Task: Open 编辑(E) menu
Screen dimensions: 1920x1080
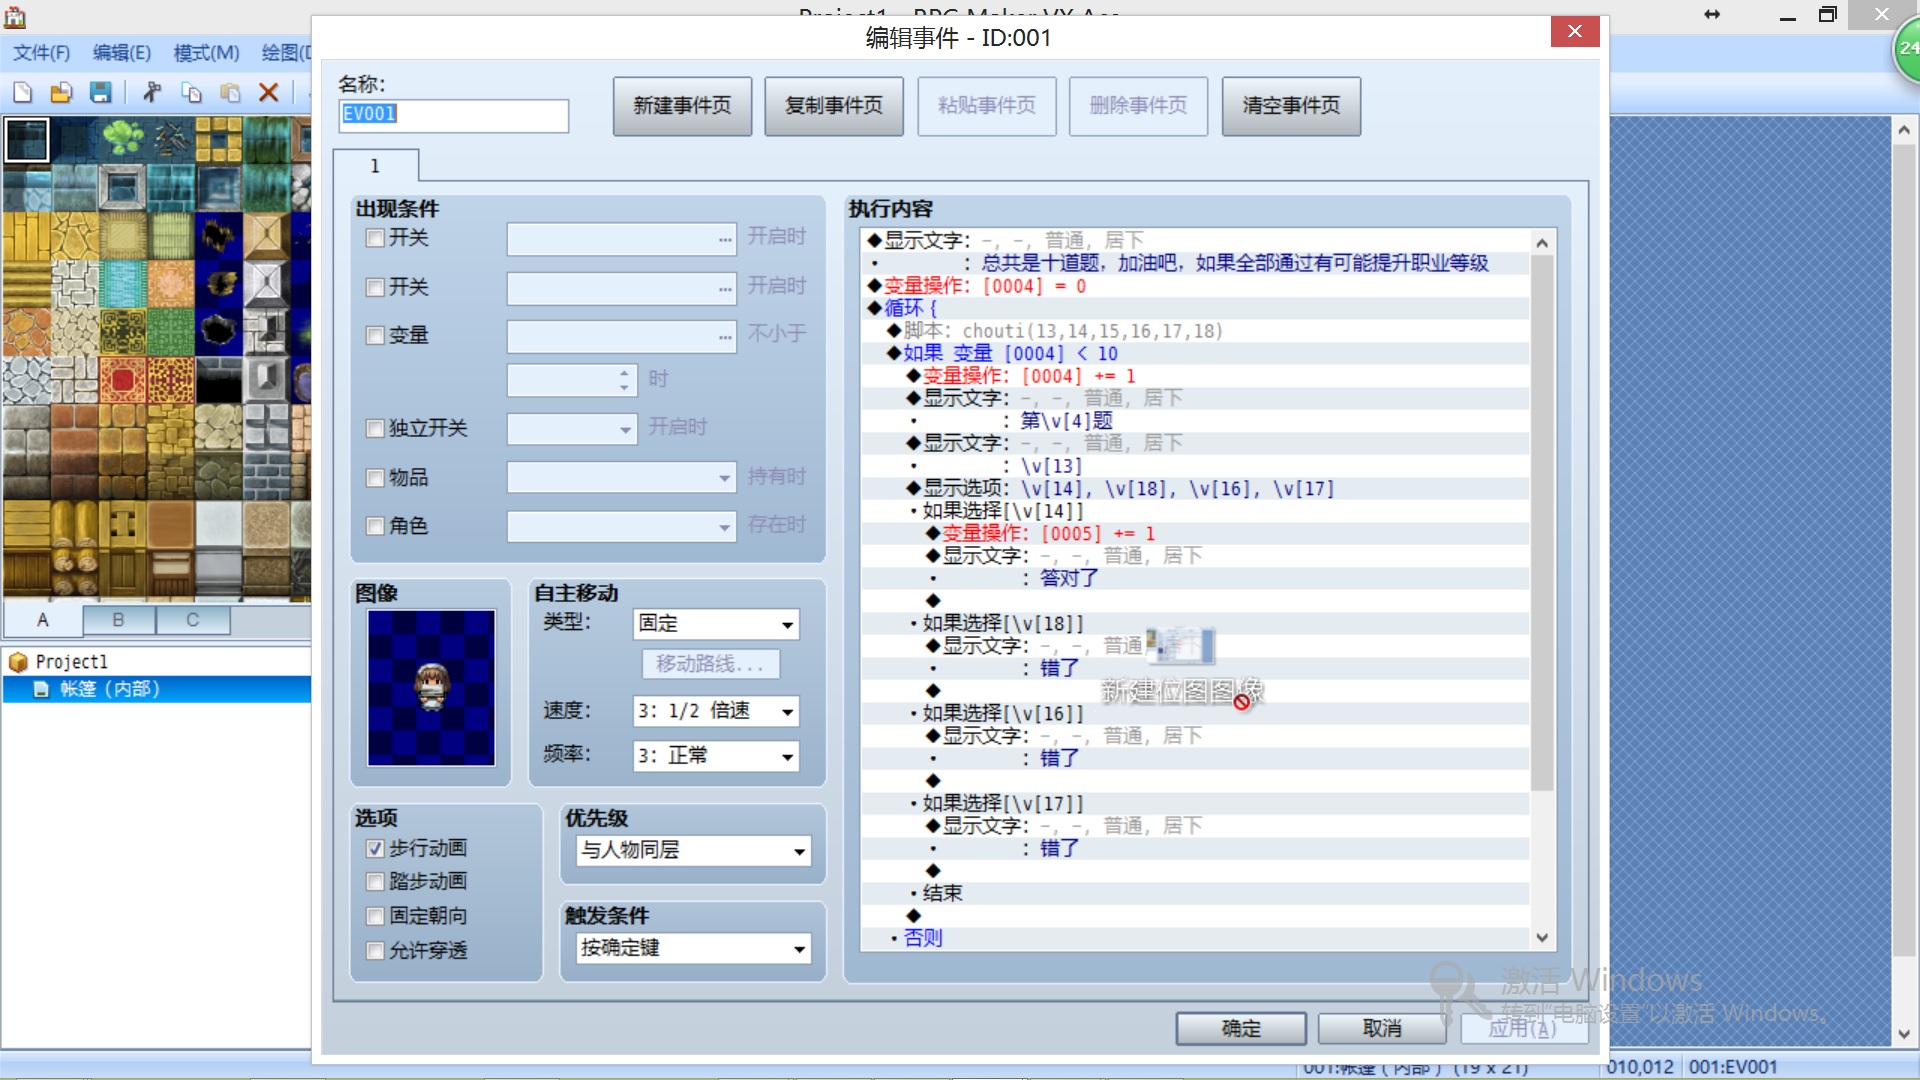Action: pyautogui.click(x=121, y=53)
